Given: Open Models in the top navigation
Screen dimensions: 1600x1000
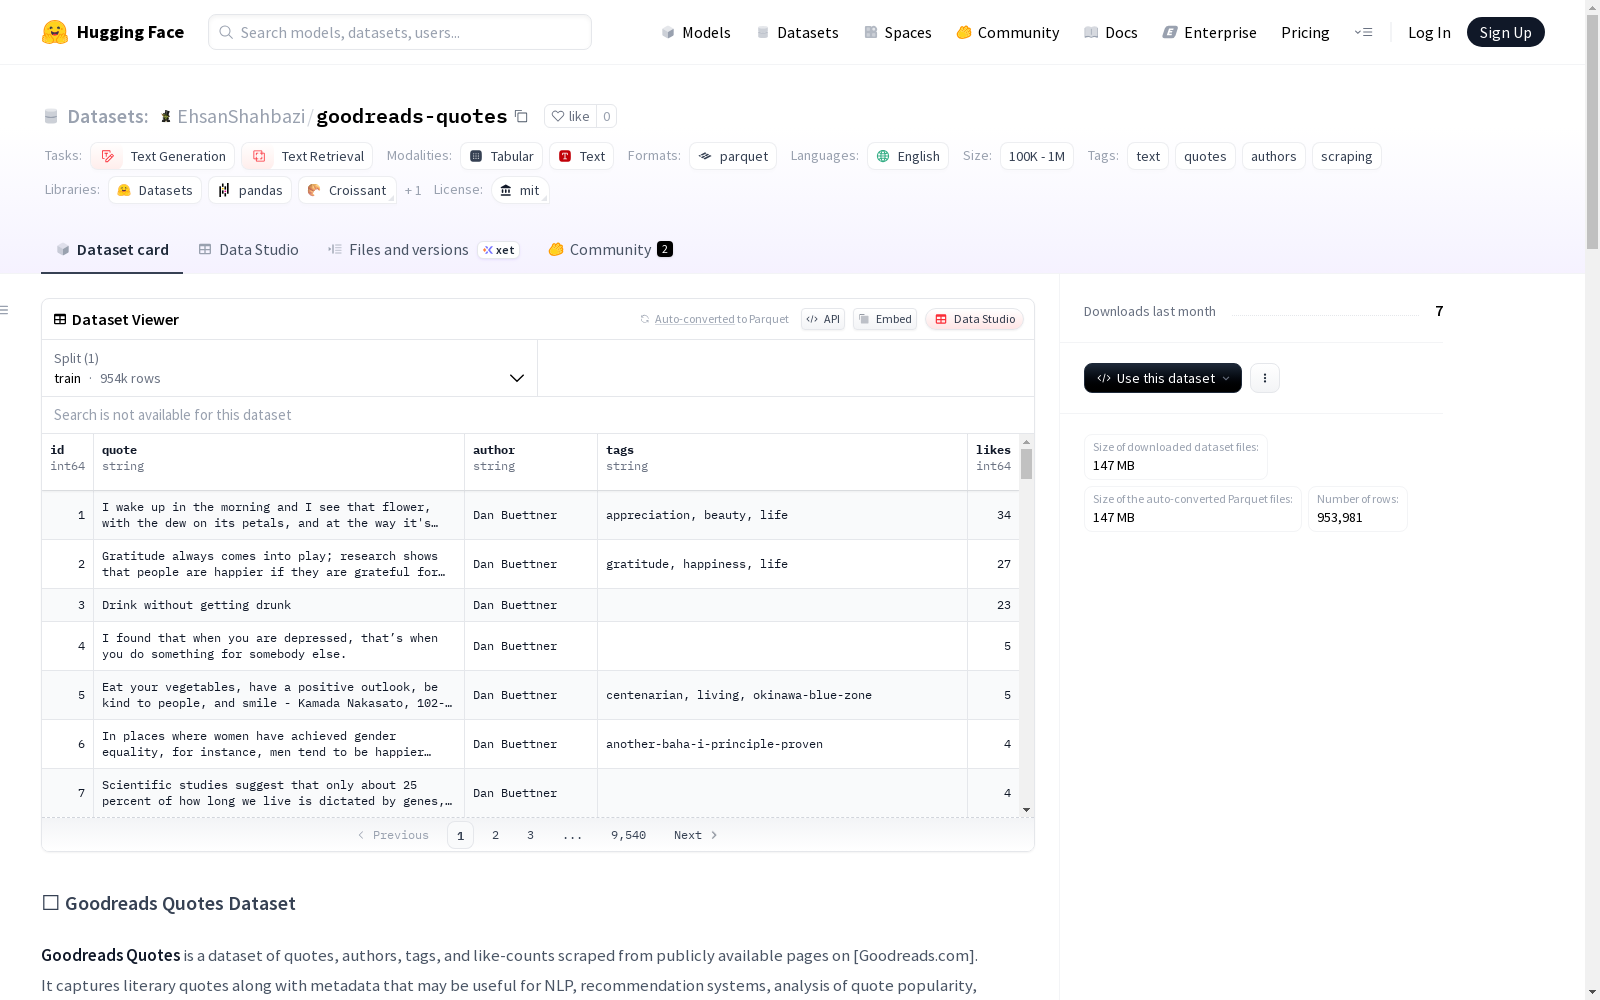Looking at the screenshot, I should [696, 32].
